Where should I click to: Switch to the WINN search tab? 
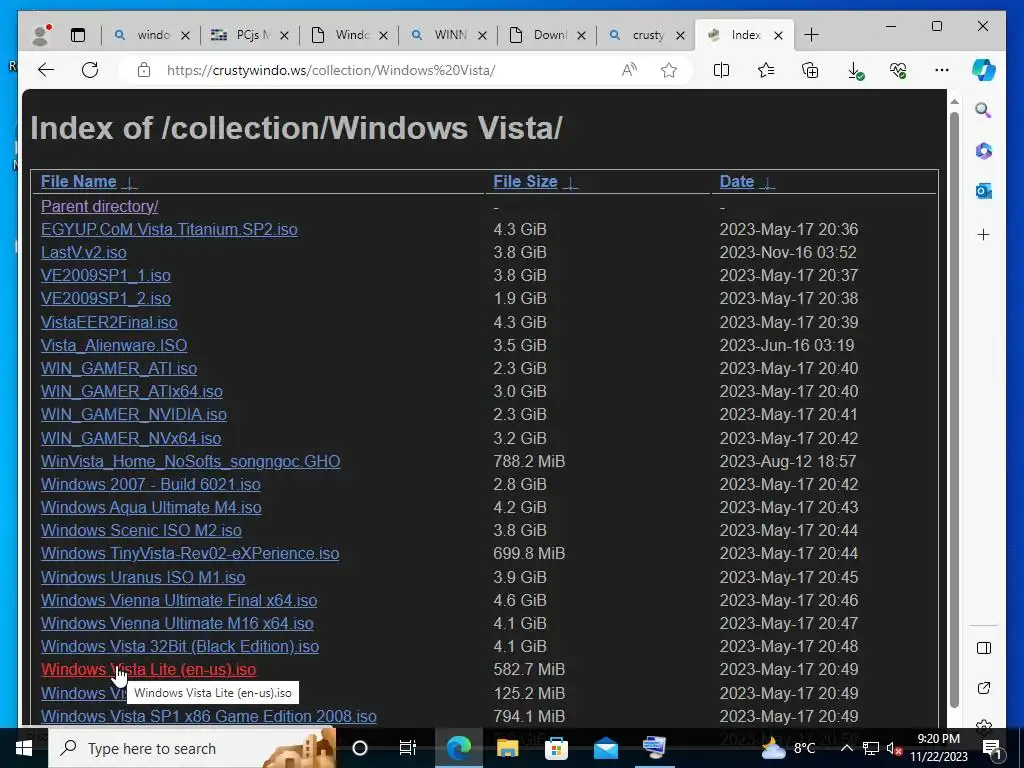click(x=448, y=35)
